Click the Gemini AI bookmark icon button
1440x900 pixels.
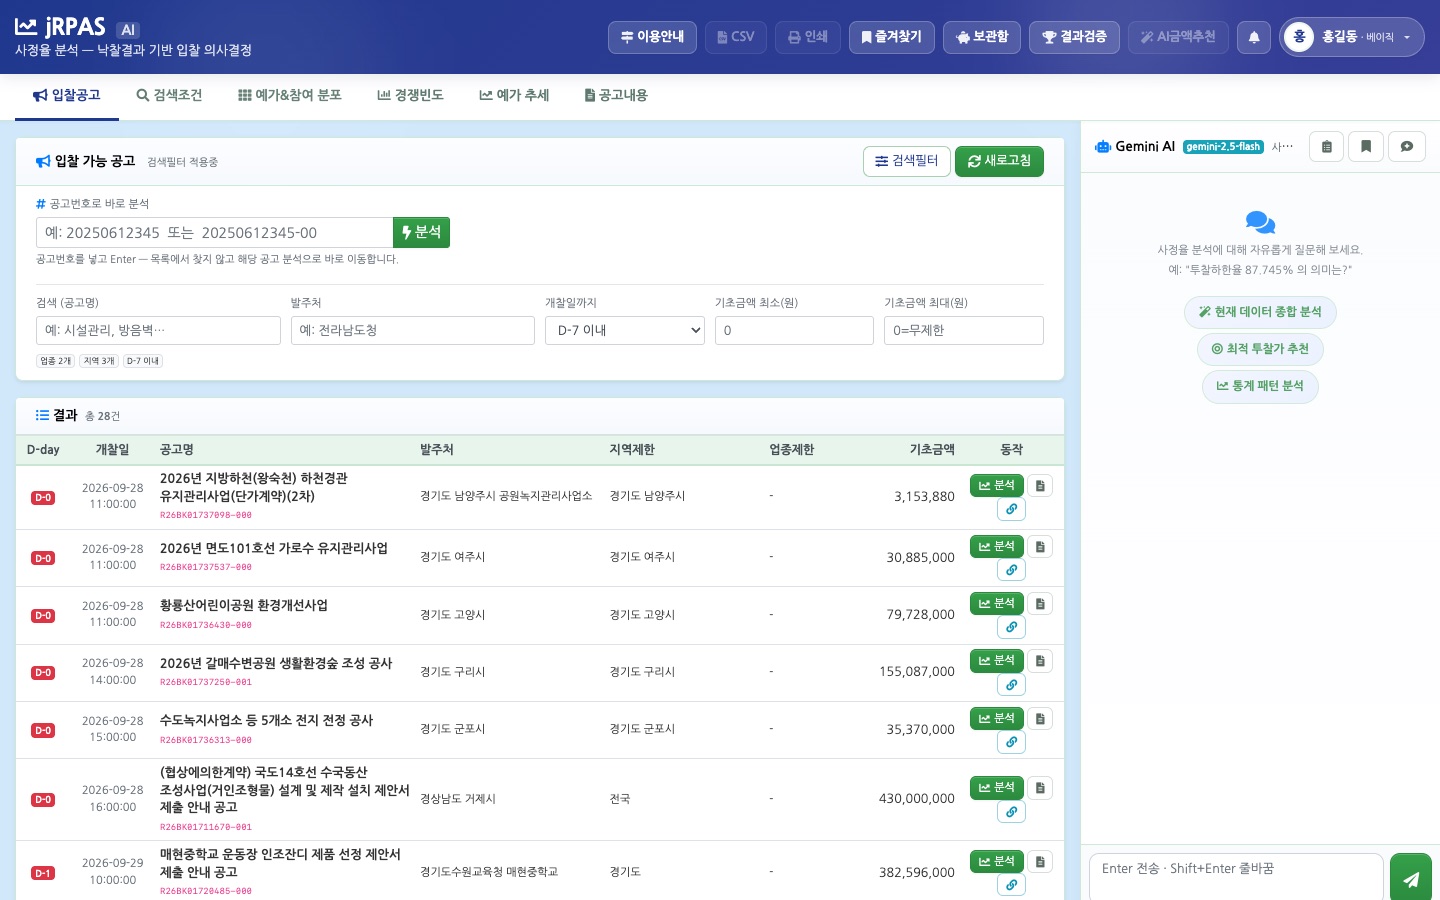(1366, 147)
